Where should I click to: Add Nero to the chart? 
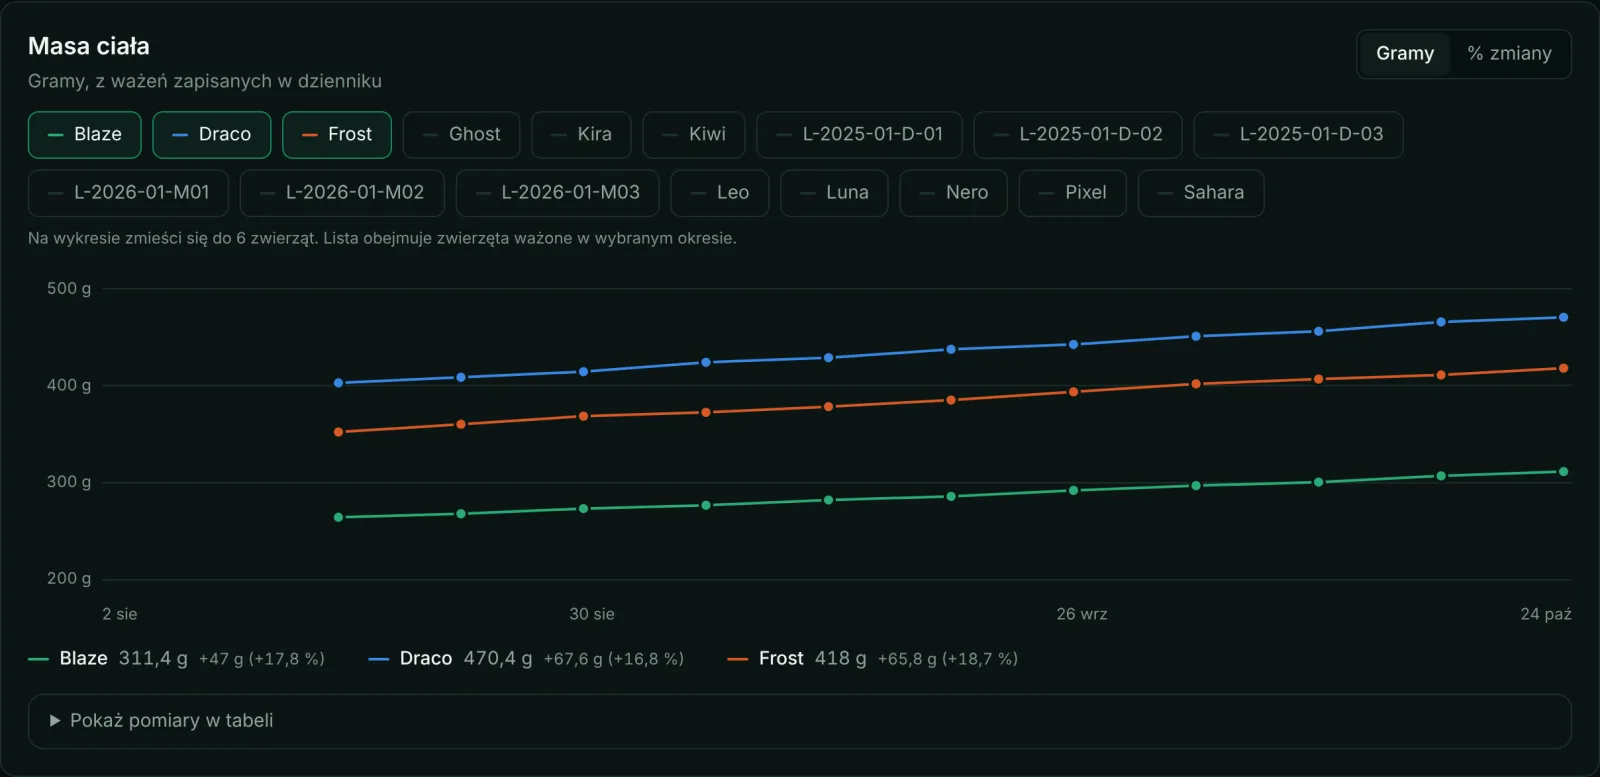coord(954,193)
